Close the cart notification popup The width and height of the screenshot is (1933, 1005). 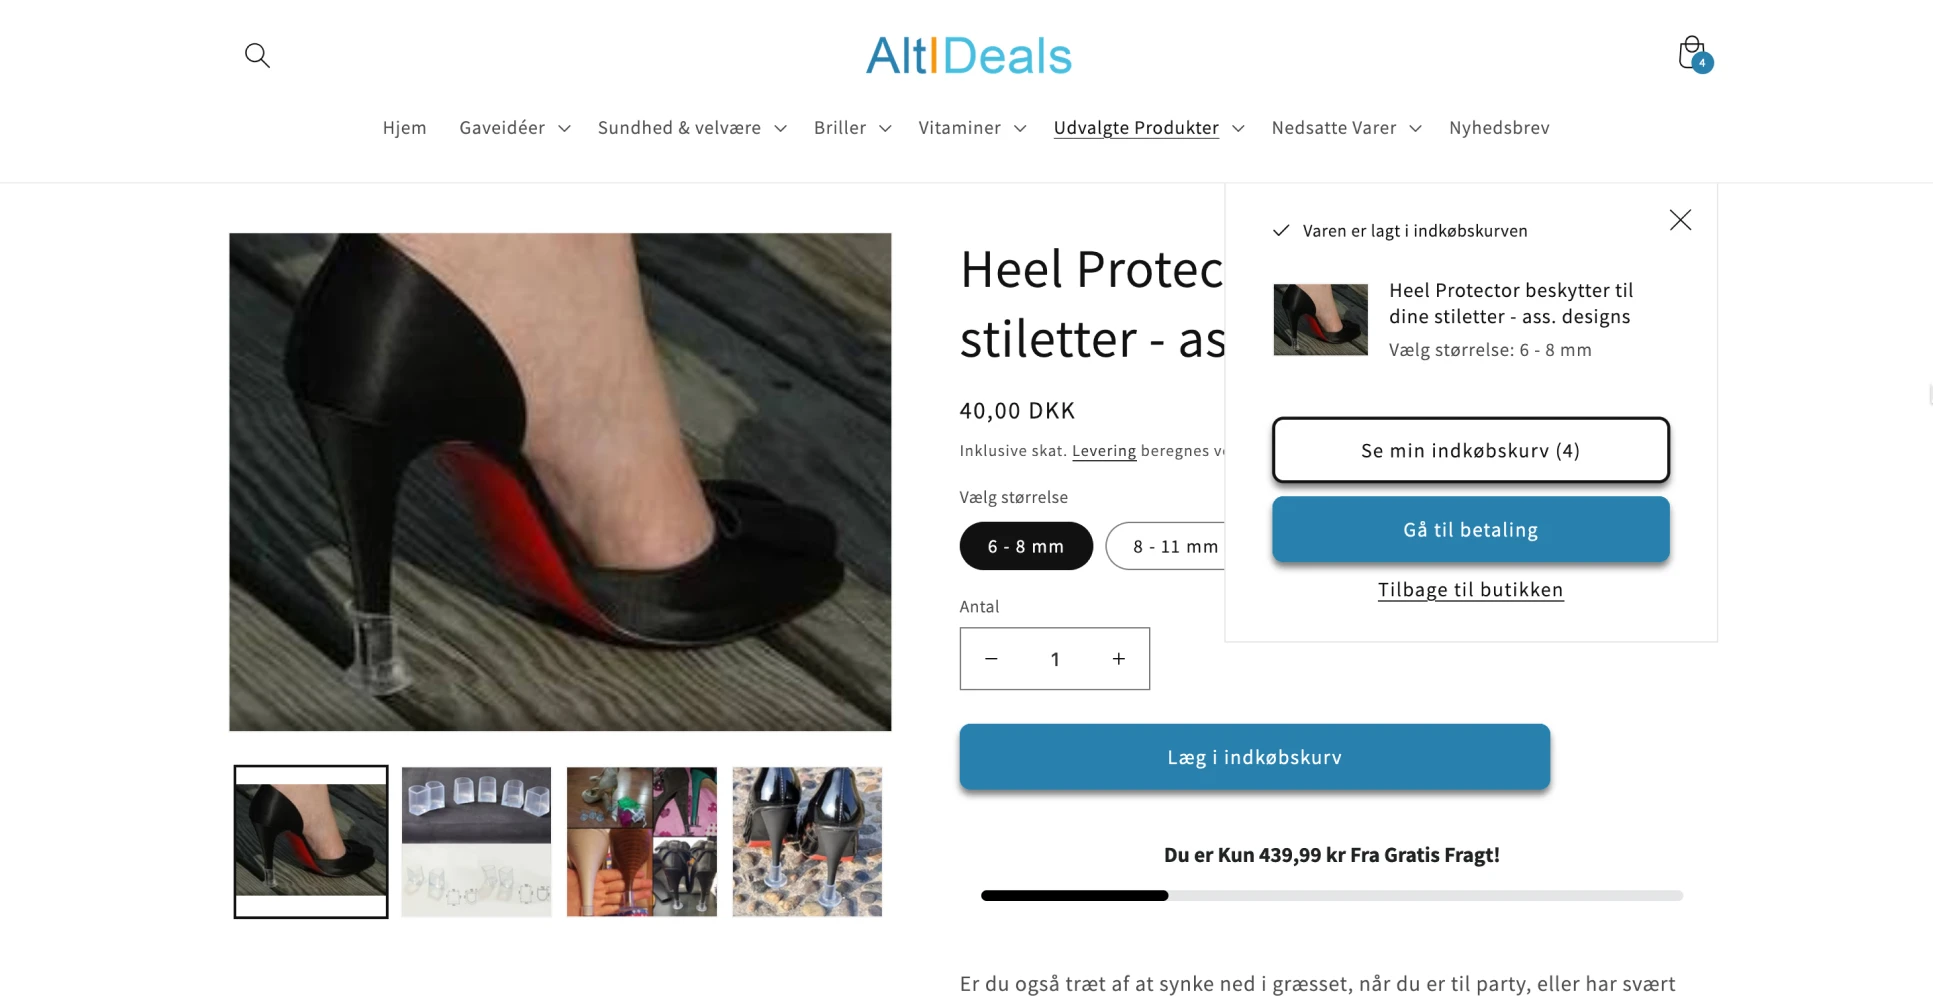pyautogui.click(x=1680, y=220)
